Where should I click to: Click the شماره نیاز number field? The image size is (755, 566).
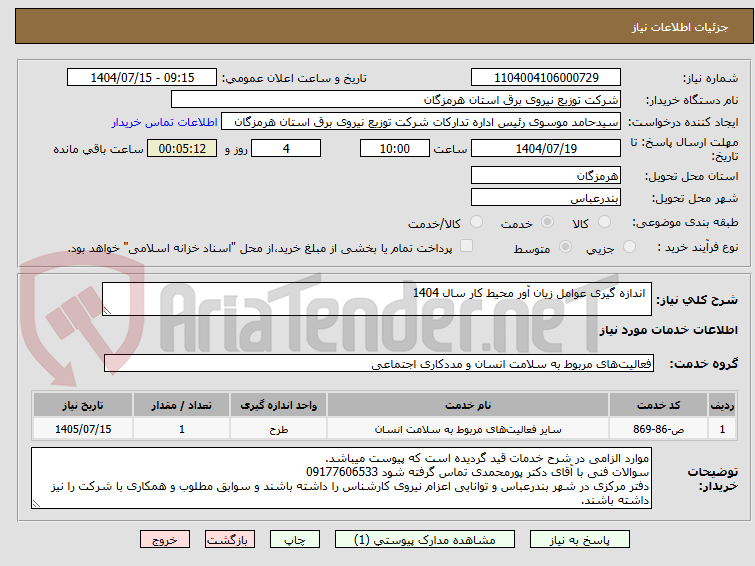(546, 78)
